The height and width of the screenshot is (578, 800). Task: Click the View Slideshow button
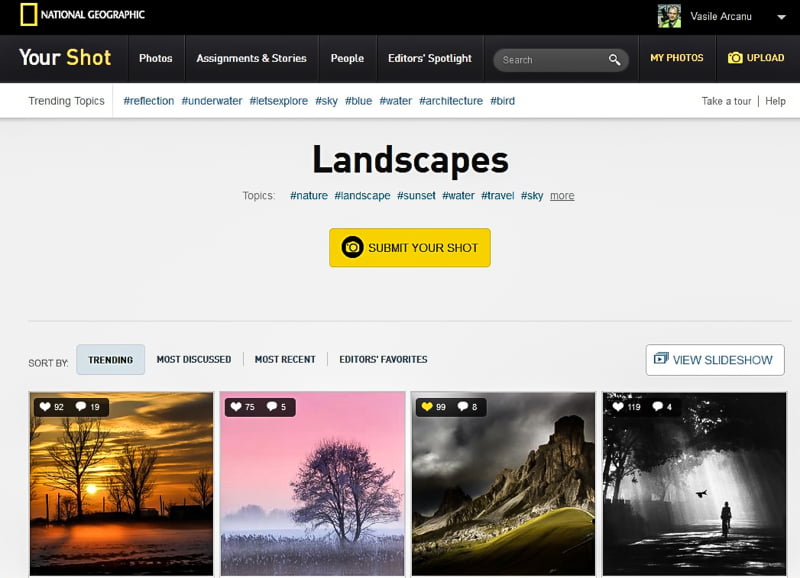[x=714, y=360]
